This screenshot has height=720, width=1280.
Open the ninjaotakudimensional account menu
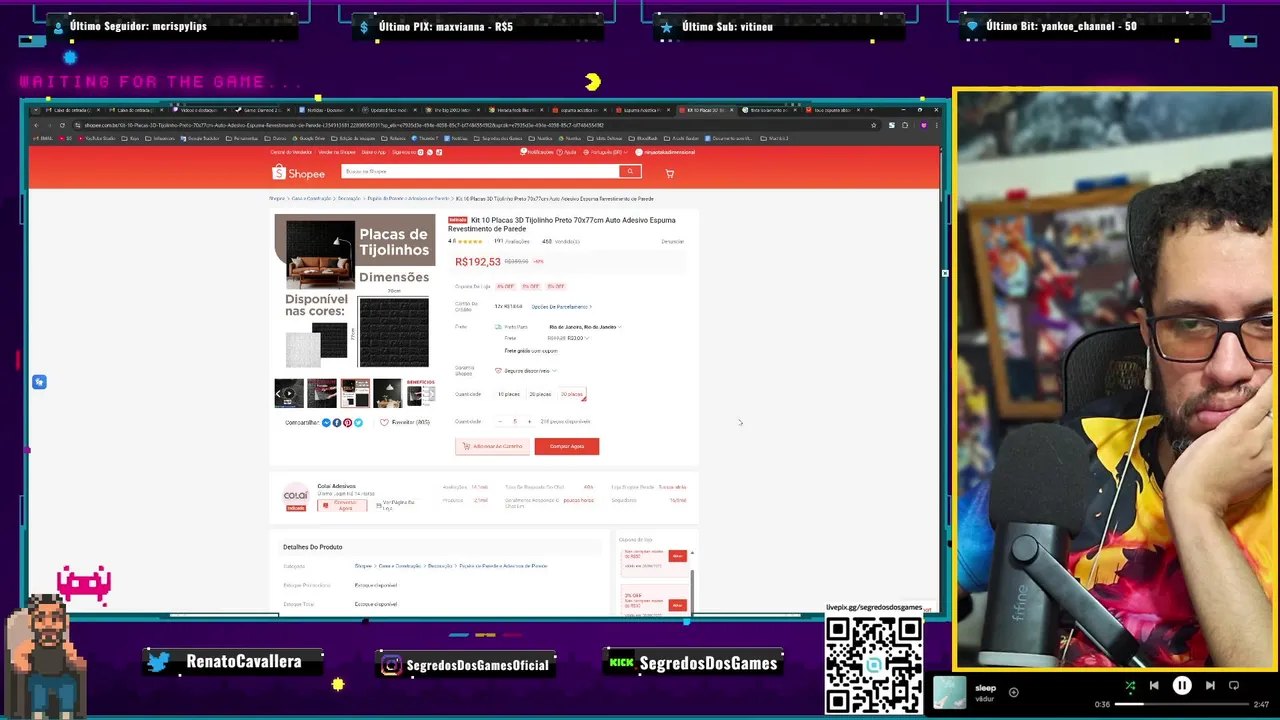coord(665,152)
